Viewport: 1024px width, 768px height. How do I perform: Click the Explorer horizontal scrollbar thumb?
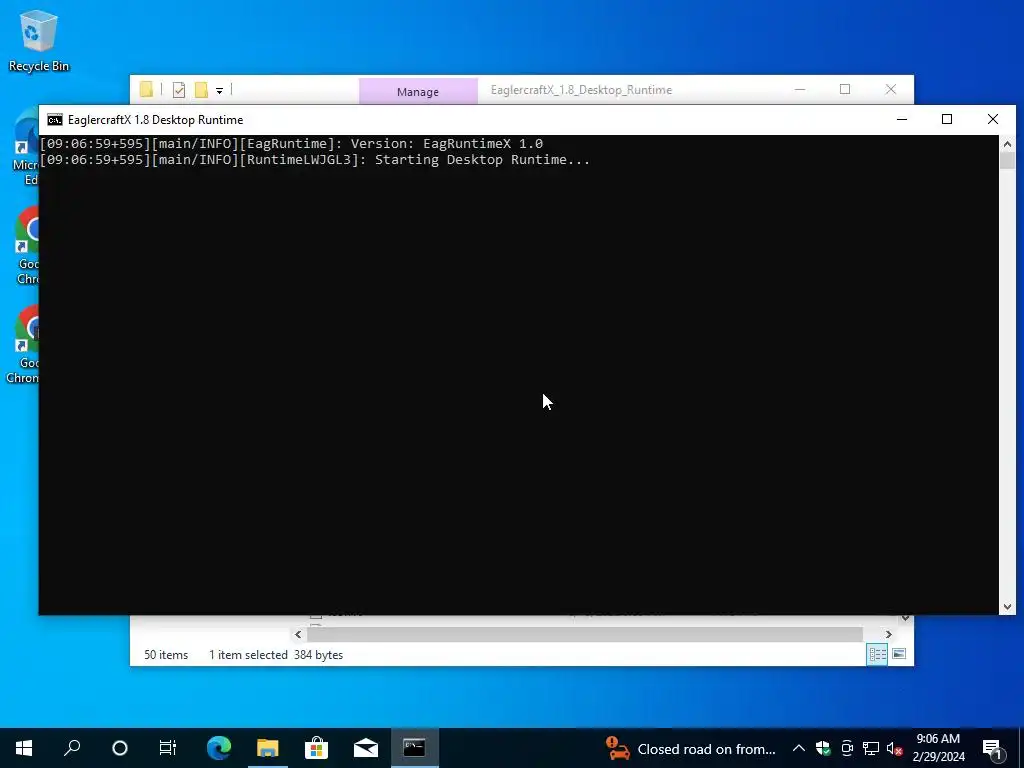tap(585, 634)
